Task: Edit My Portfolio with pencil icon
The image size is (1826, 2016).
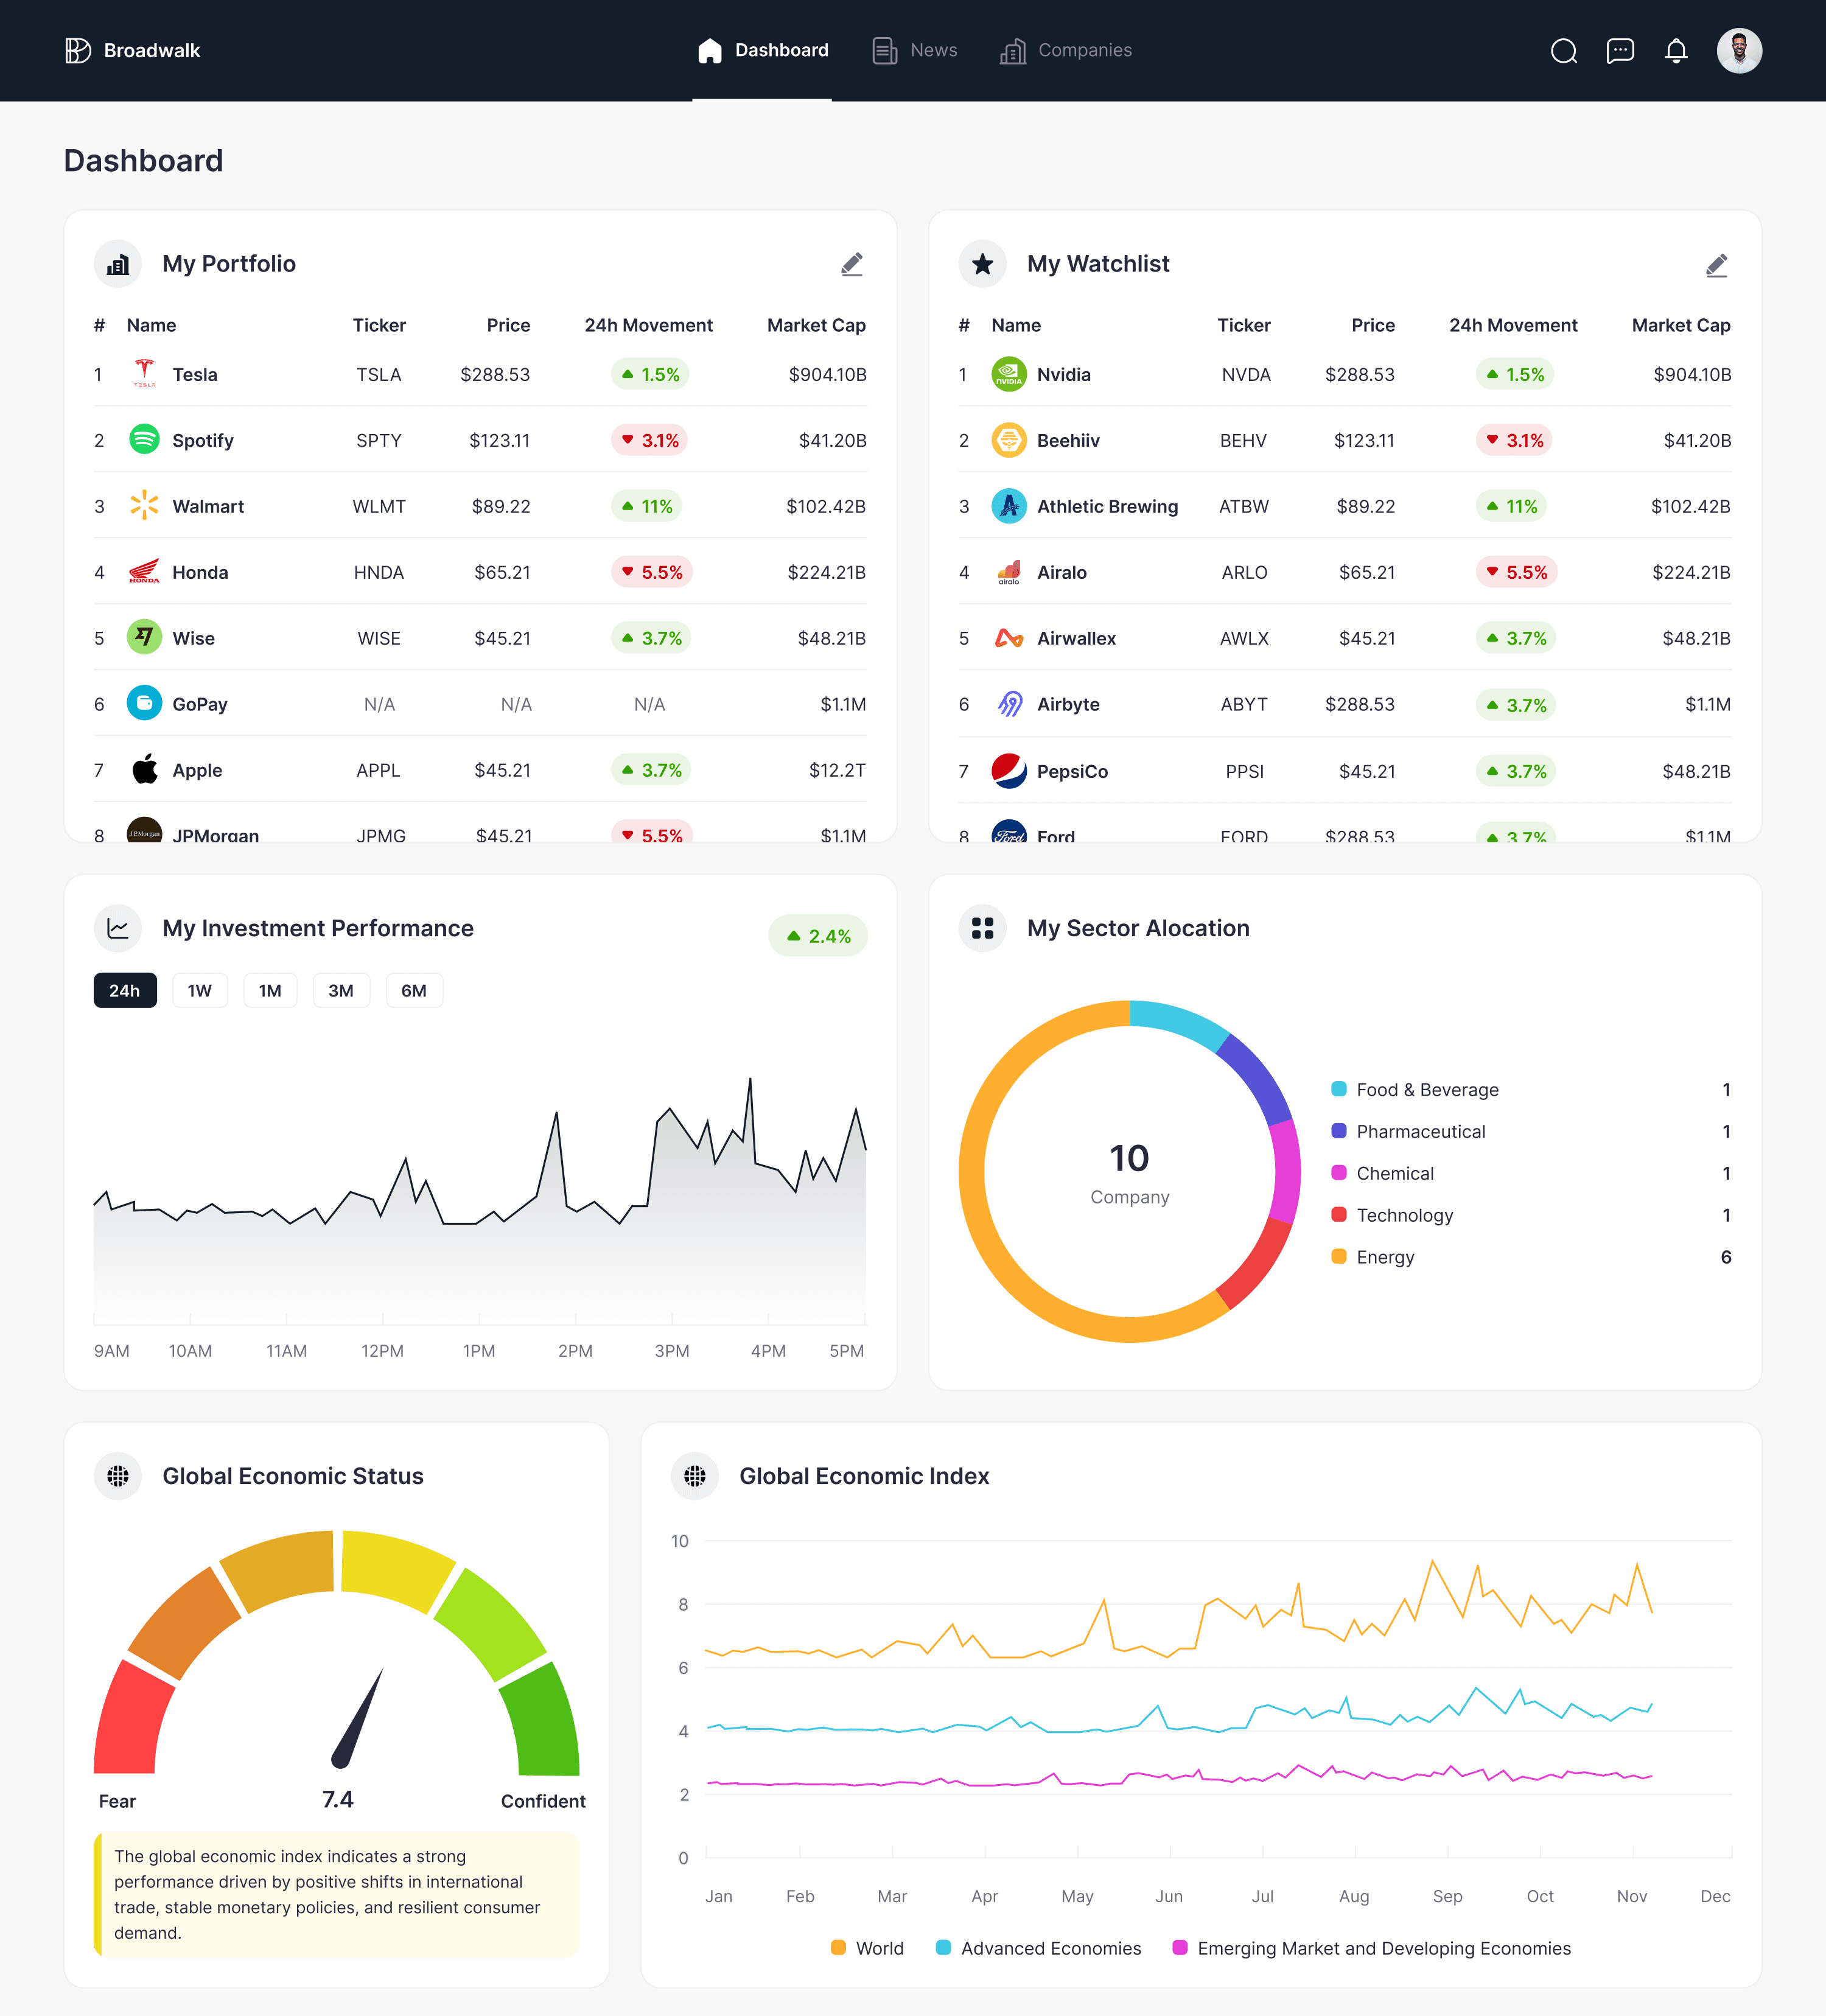Action: (852, 264)
